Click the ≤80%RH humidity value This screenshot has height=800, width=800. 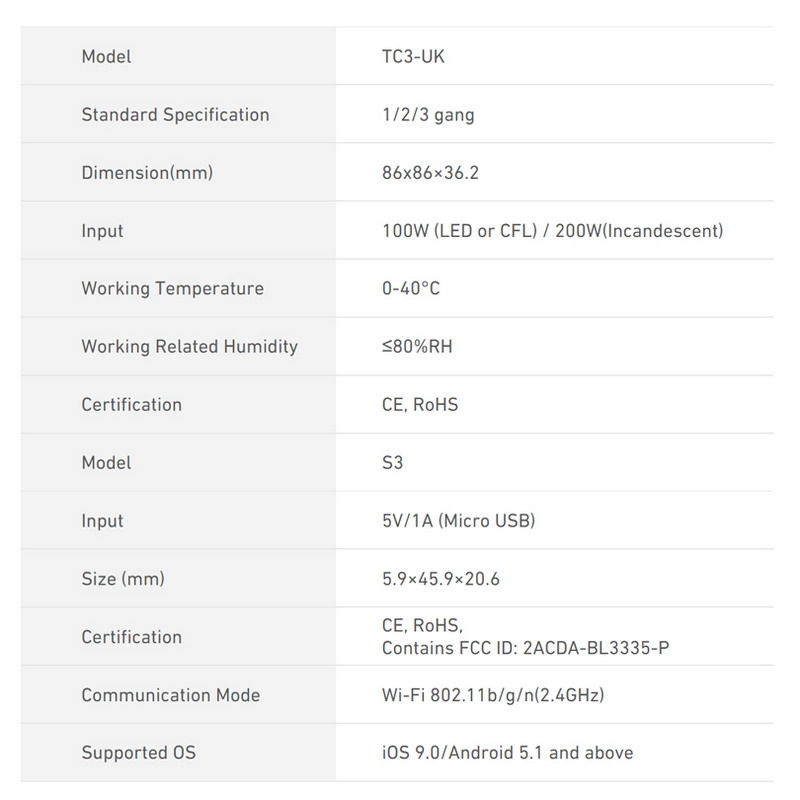coord(417,347)
